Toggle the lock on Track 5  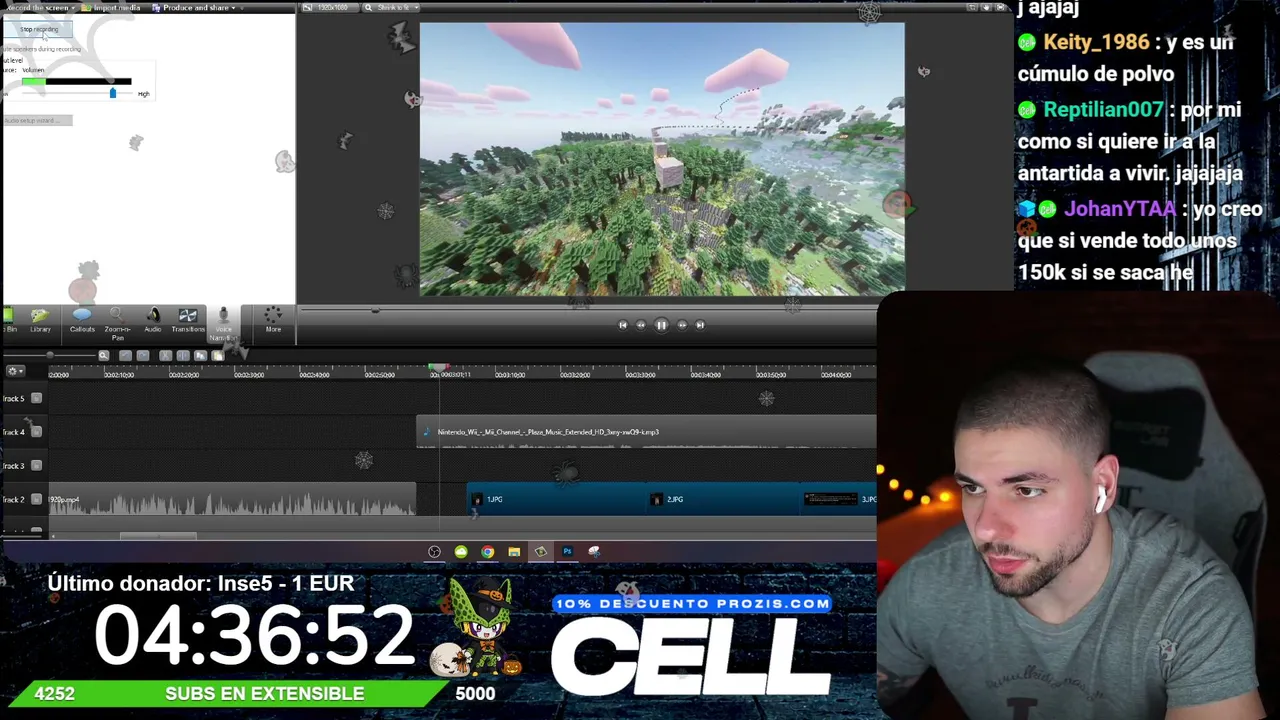pos(36,398)
